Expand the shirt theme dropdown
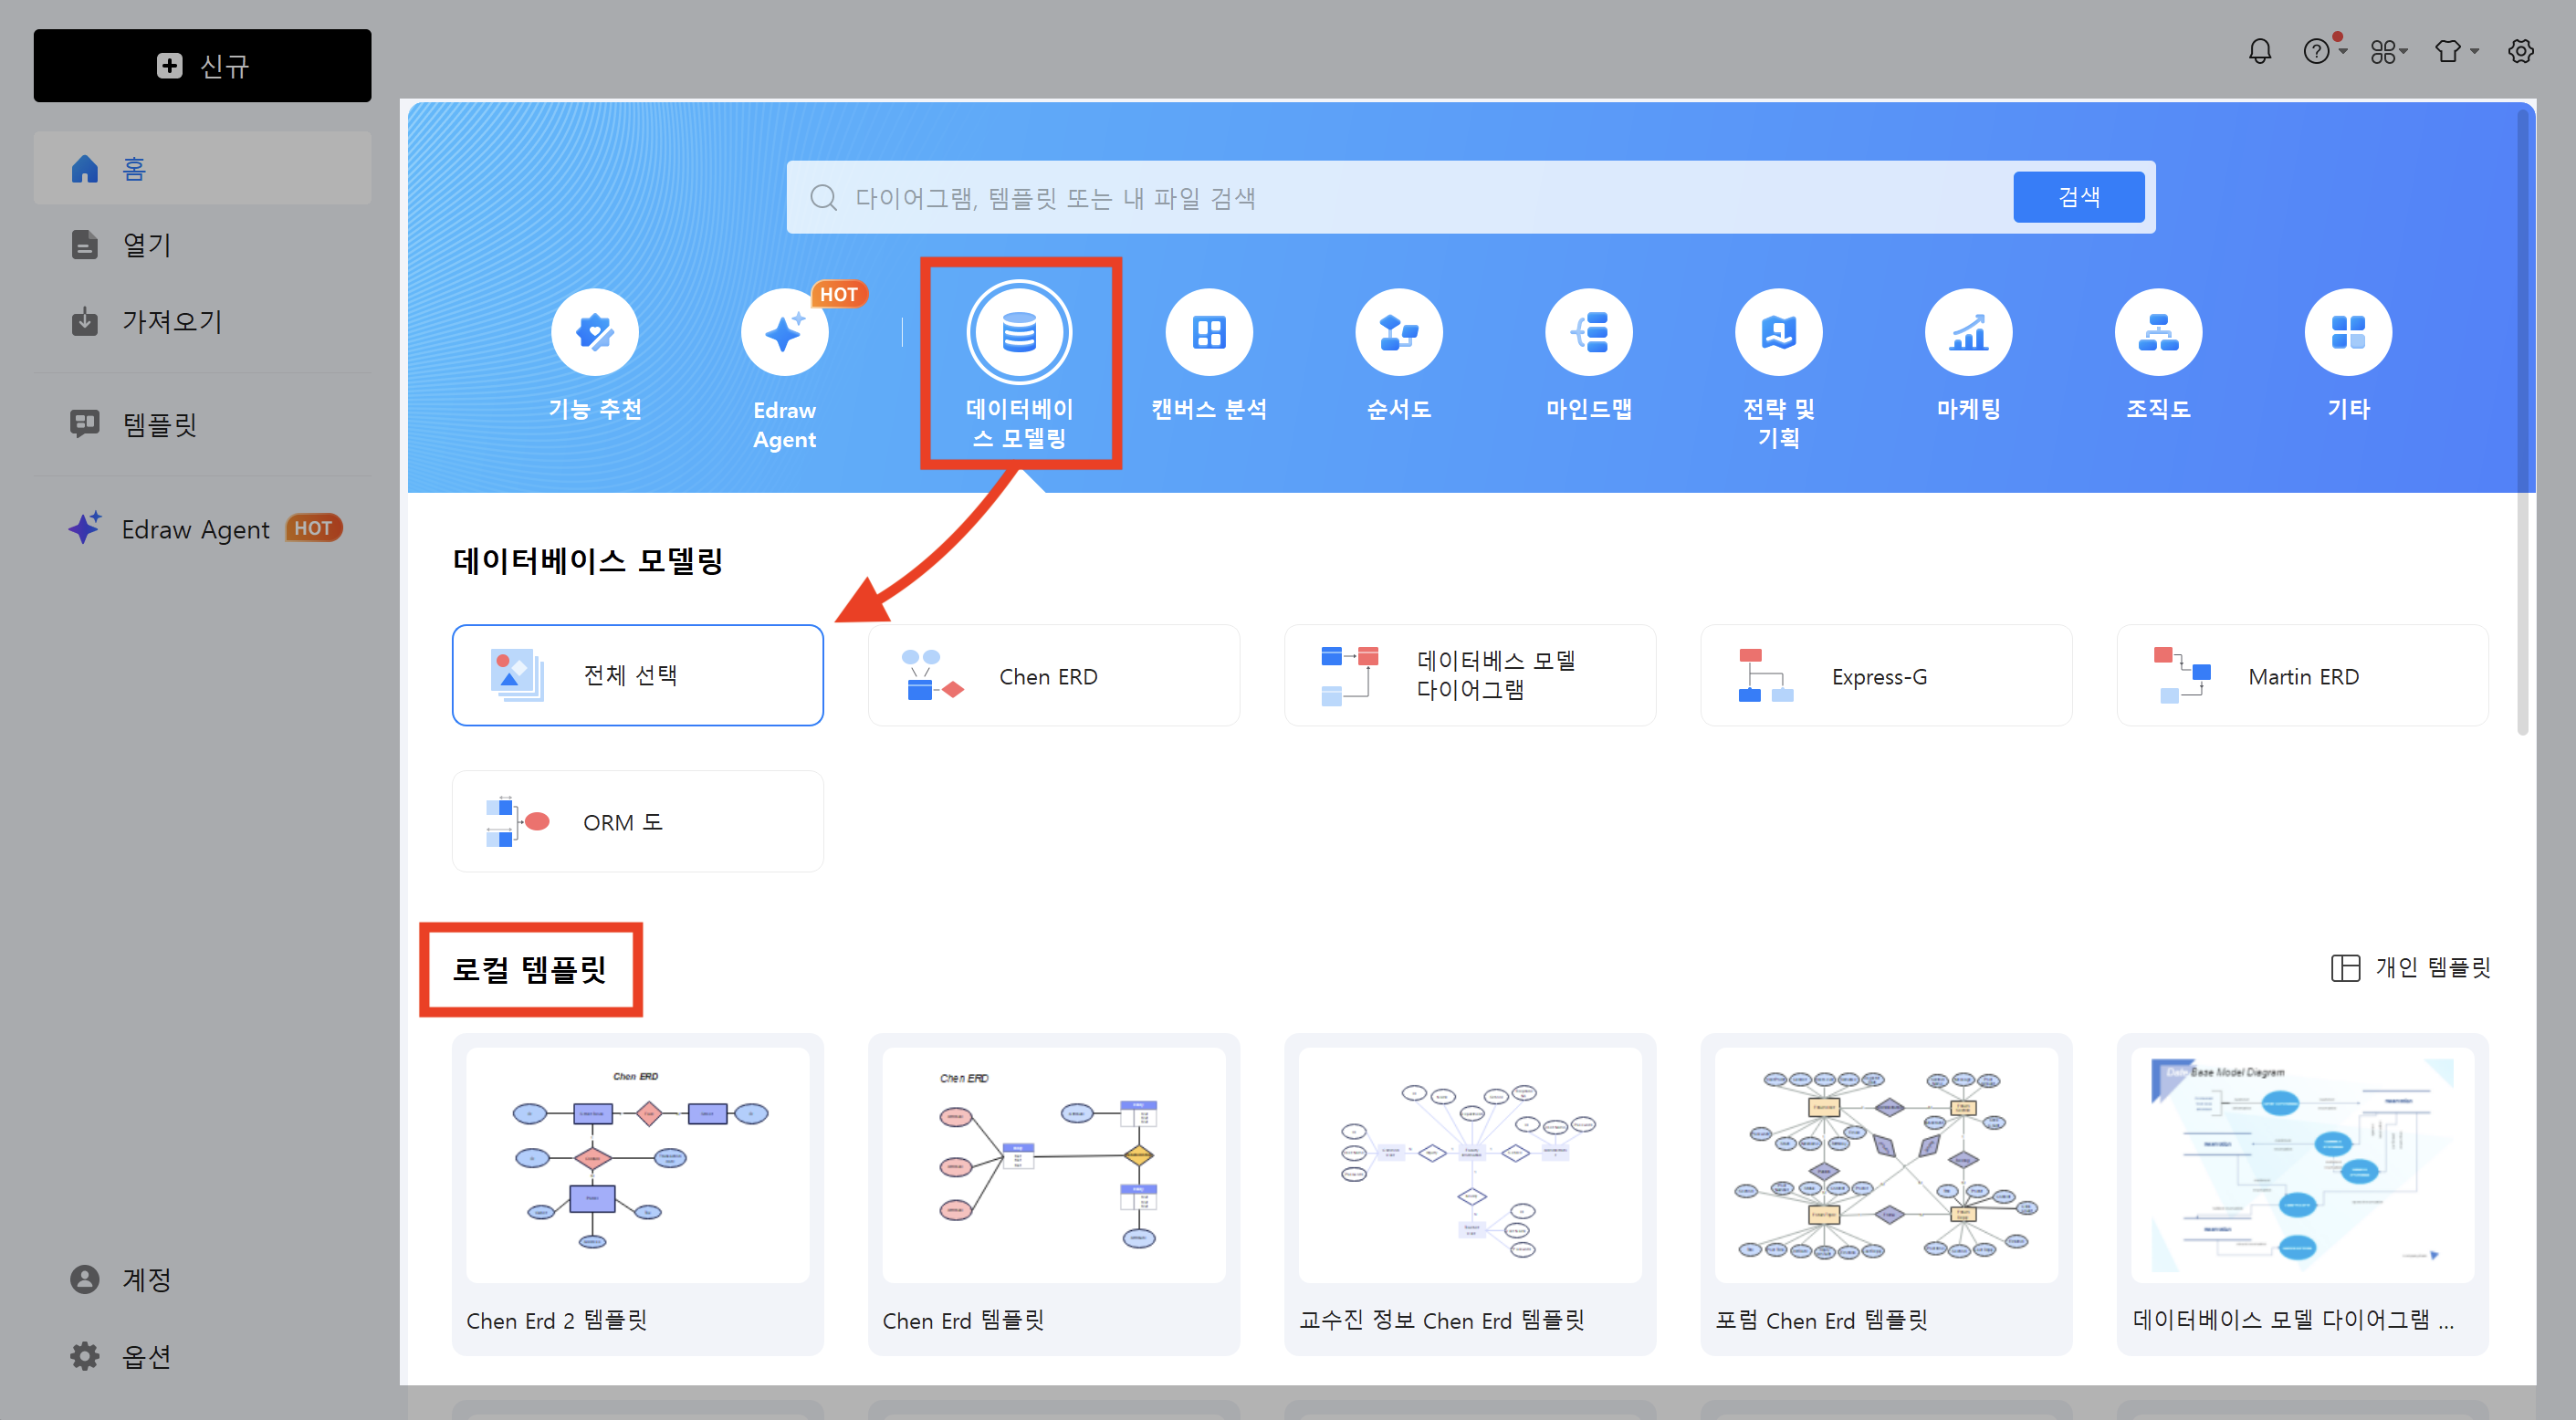The width and height of the screenshot is (2576, 1420). pos(2455,51)
